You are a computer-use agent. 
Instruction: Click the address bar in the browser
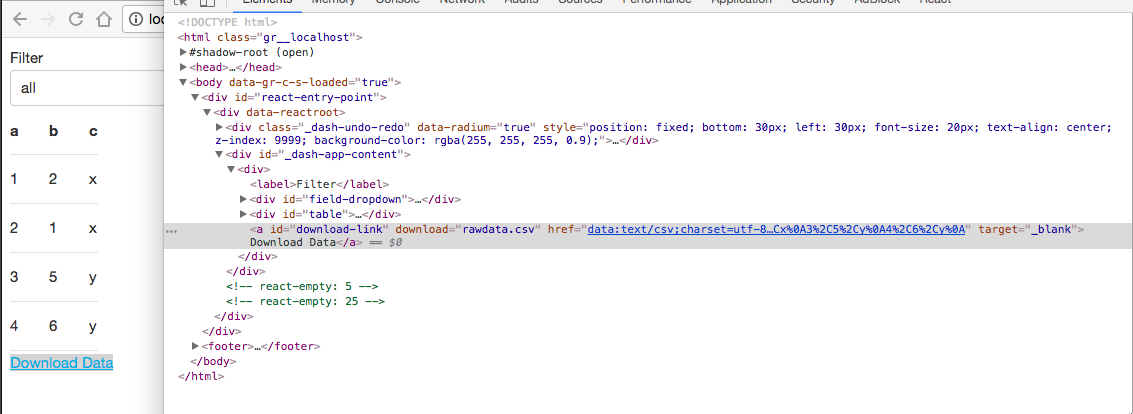tap(144, 20)
